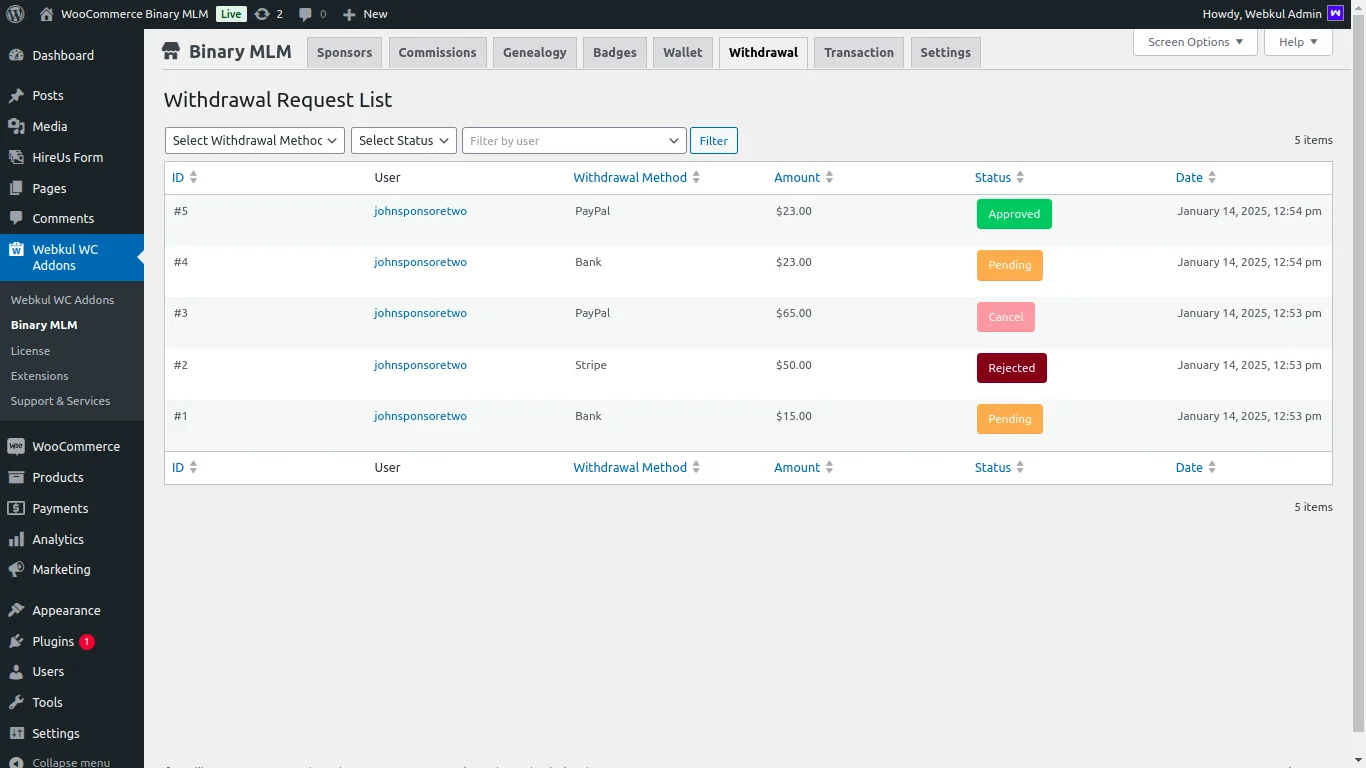Sort by Amount column header
This screenshot has width=1366, height=768.
click(797, 177)
